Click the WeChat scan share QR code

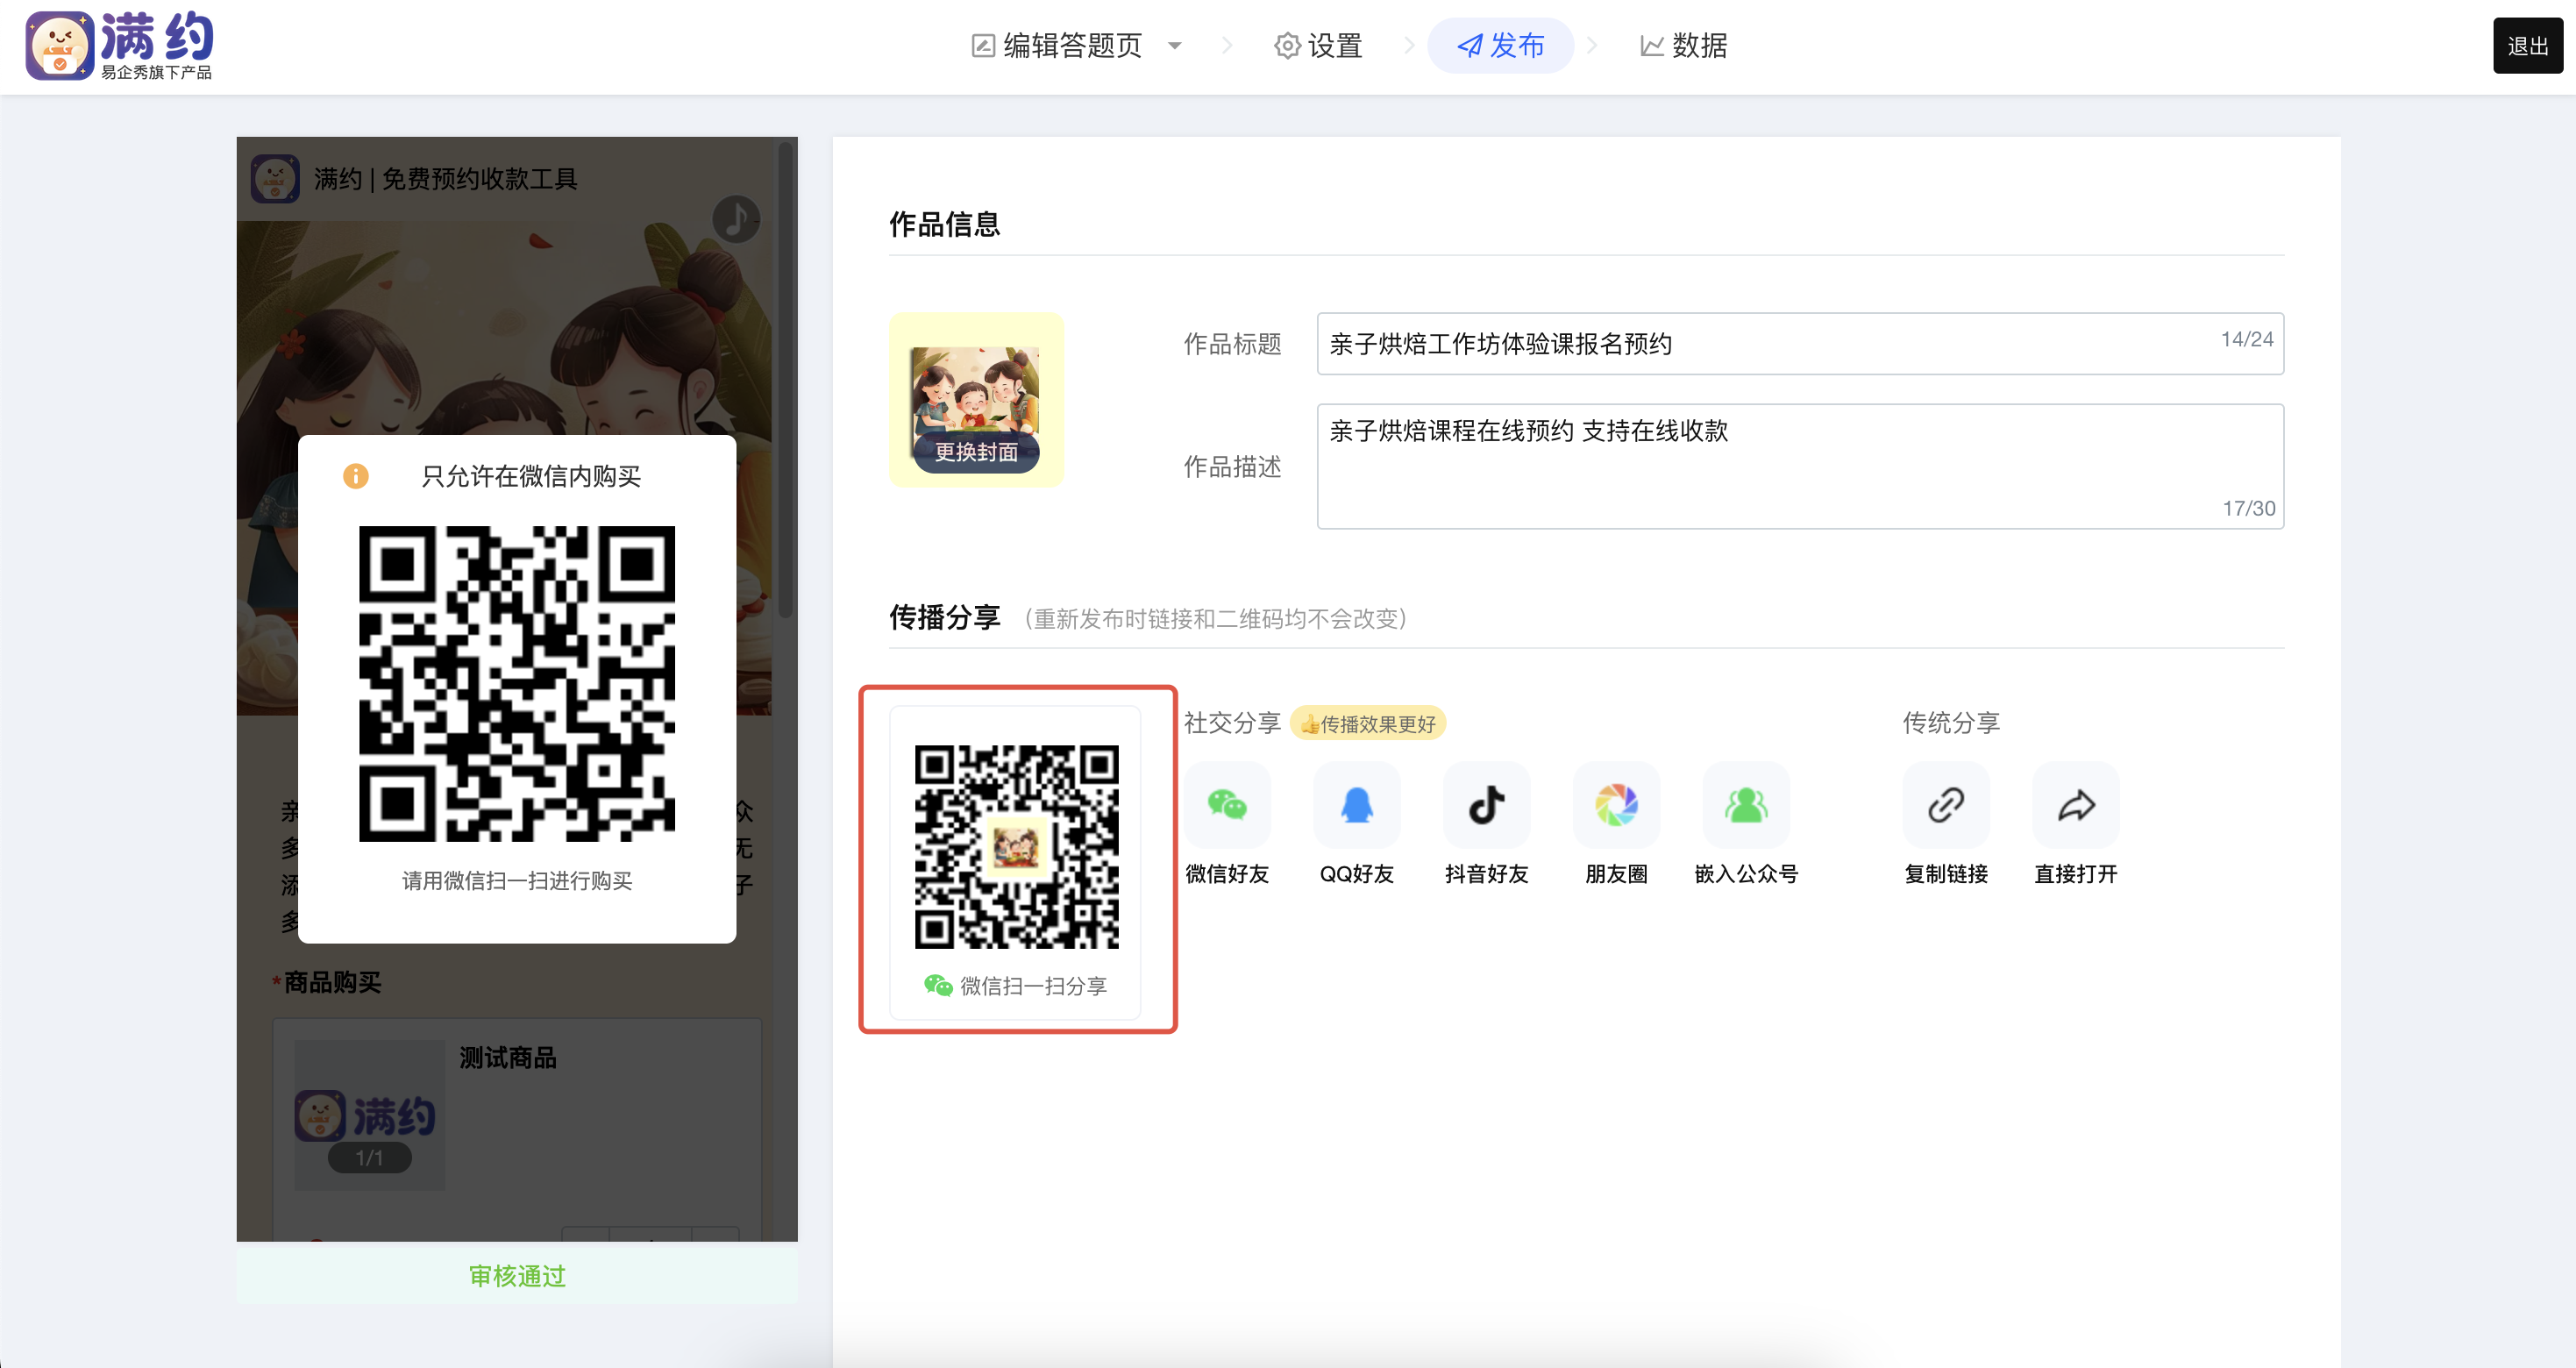[1016, 846]
